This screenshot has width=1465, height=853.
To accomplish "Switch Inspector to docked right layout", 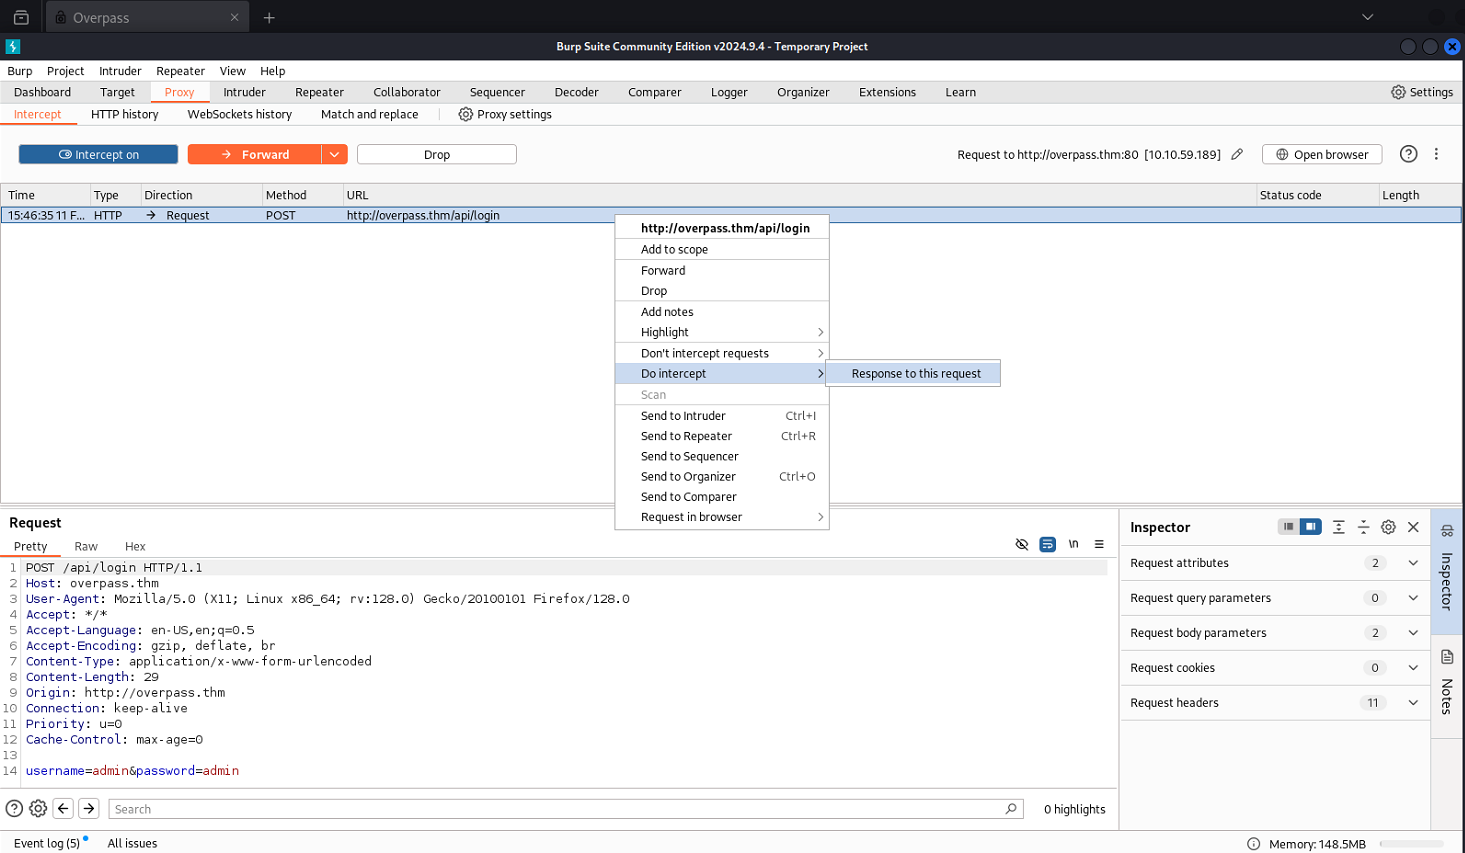I will (x=1310, y=527).
